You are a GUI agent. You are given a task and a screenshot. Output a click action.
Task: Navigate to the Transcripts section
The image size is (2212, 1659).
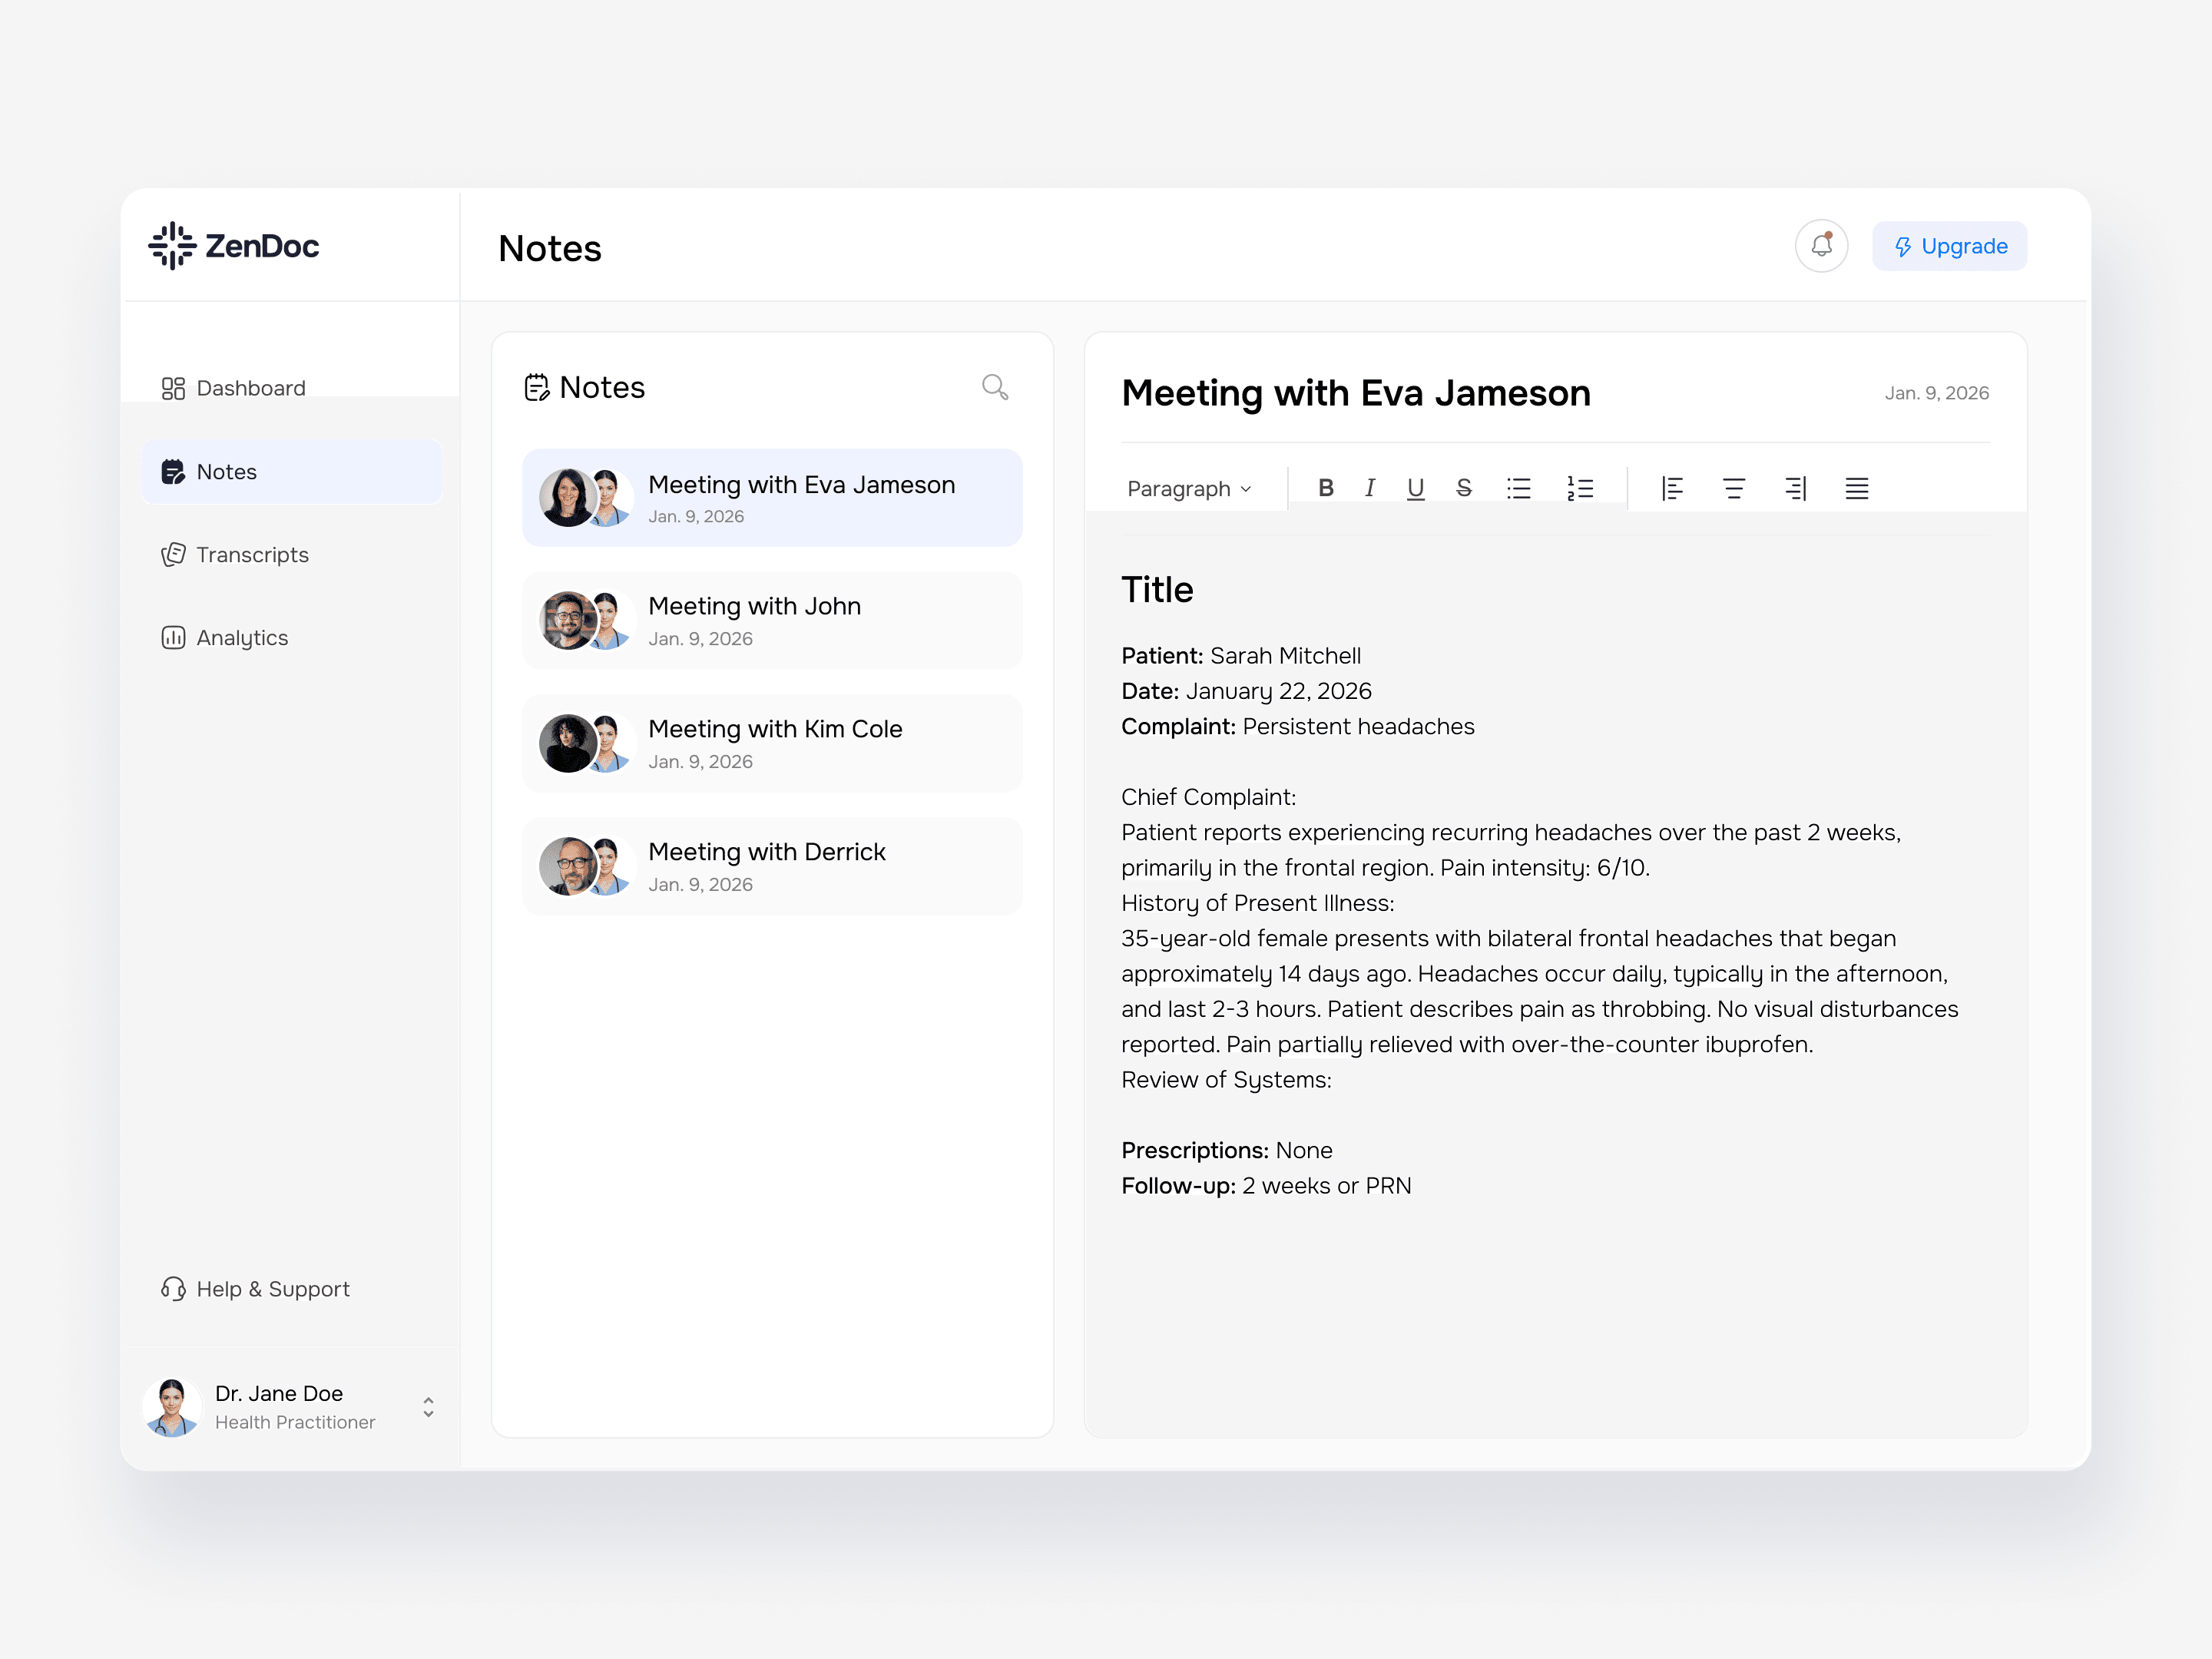click(x=251, y=554)
